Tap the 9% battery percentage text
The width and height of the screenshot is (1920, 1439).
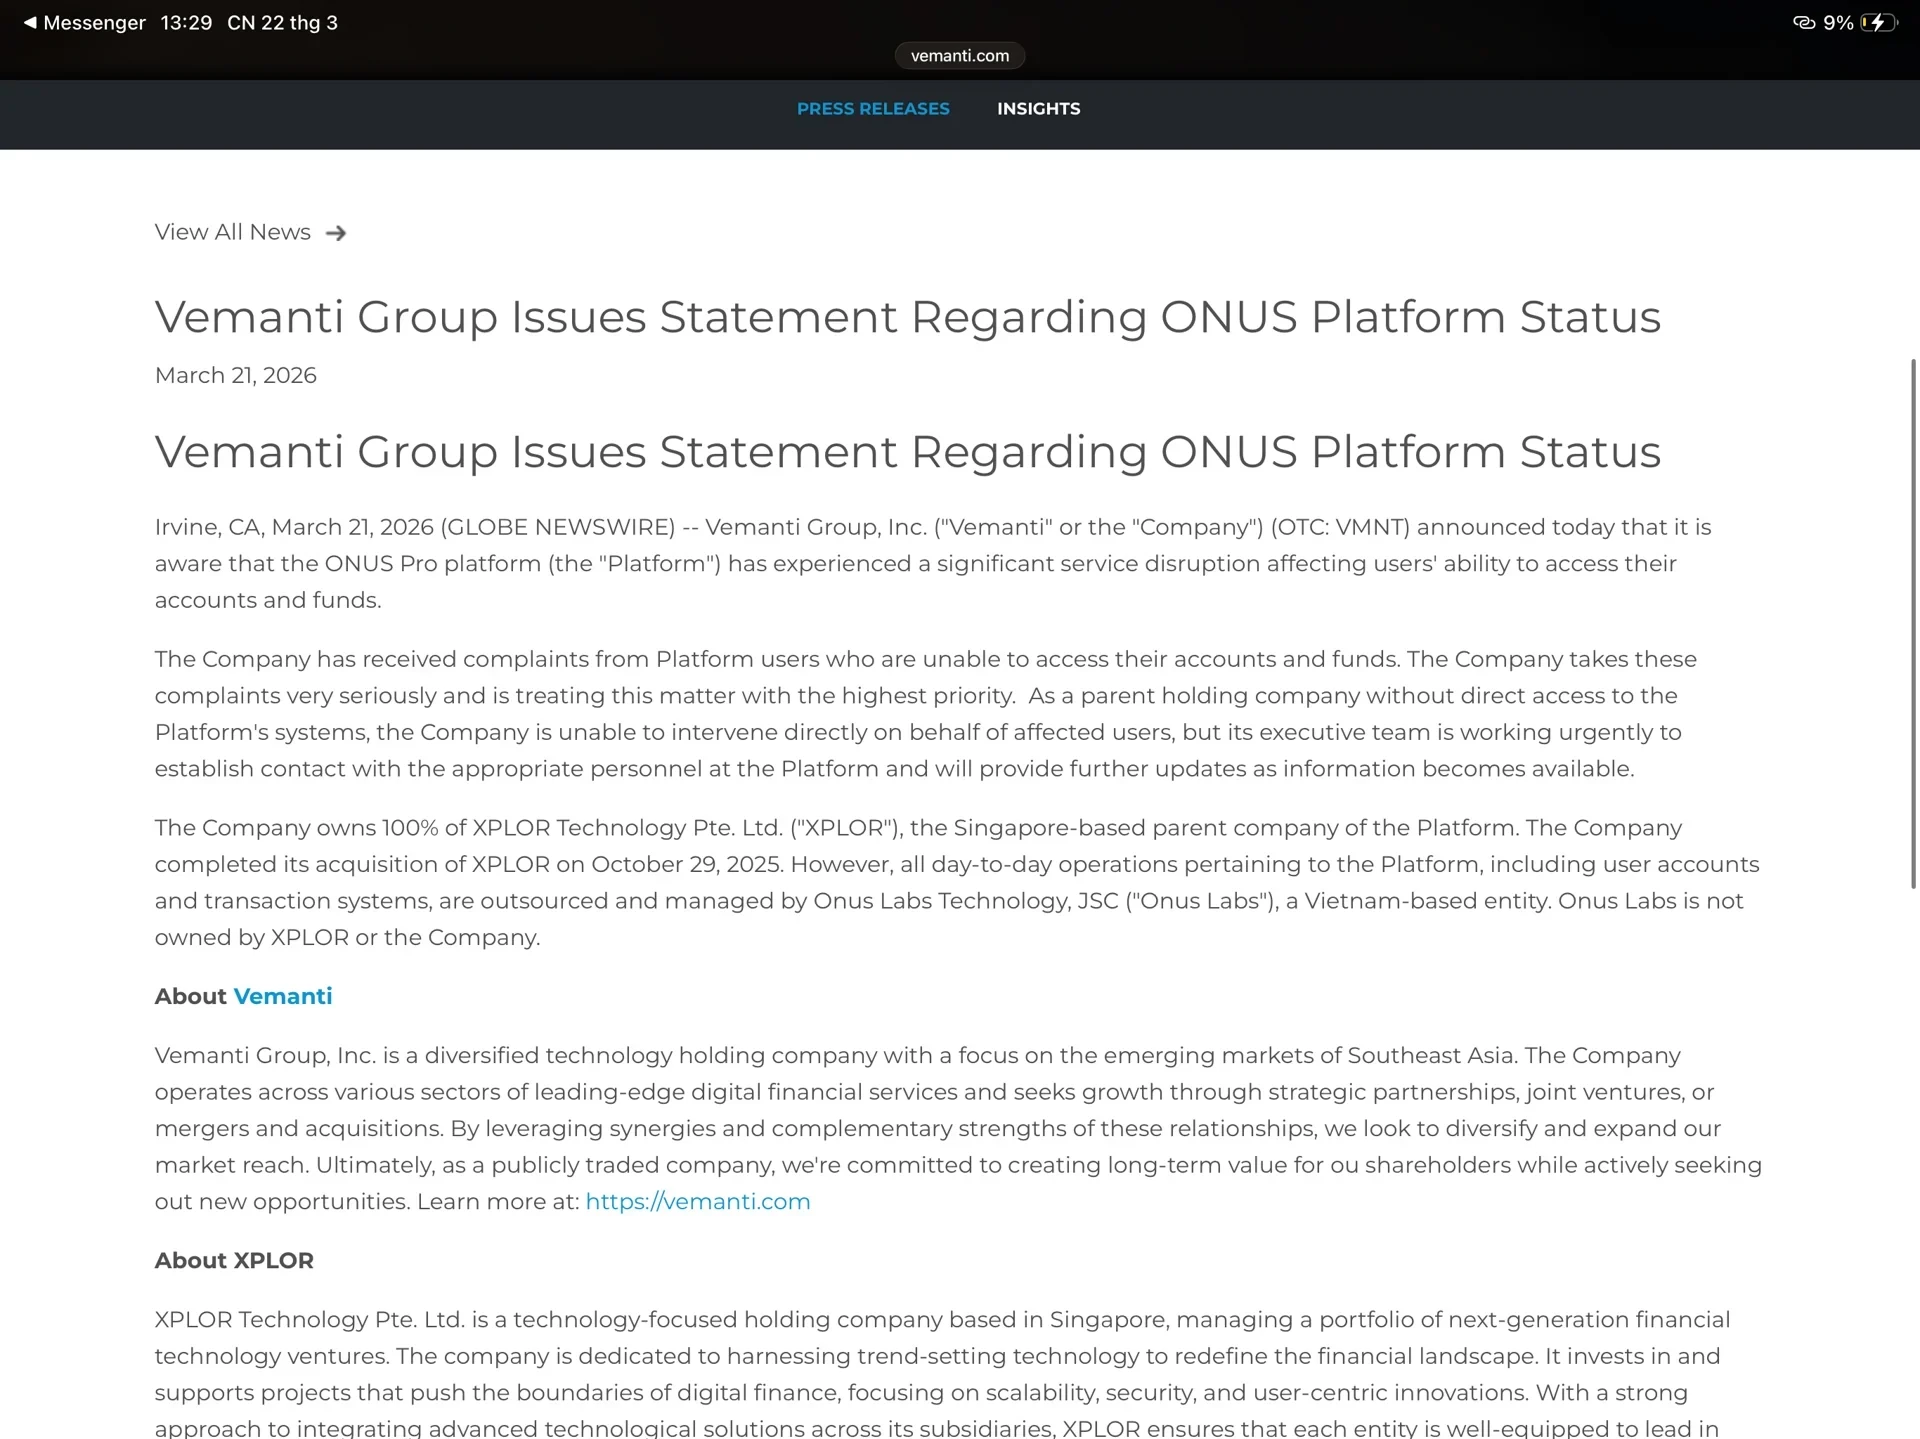point(1838,22)
